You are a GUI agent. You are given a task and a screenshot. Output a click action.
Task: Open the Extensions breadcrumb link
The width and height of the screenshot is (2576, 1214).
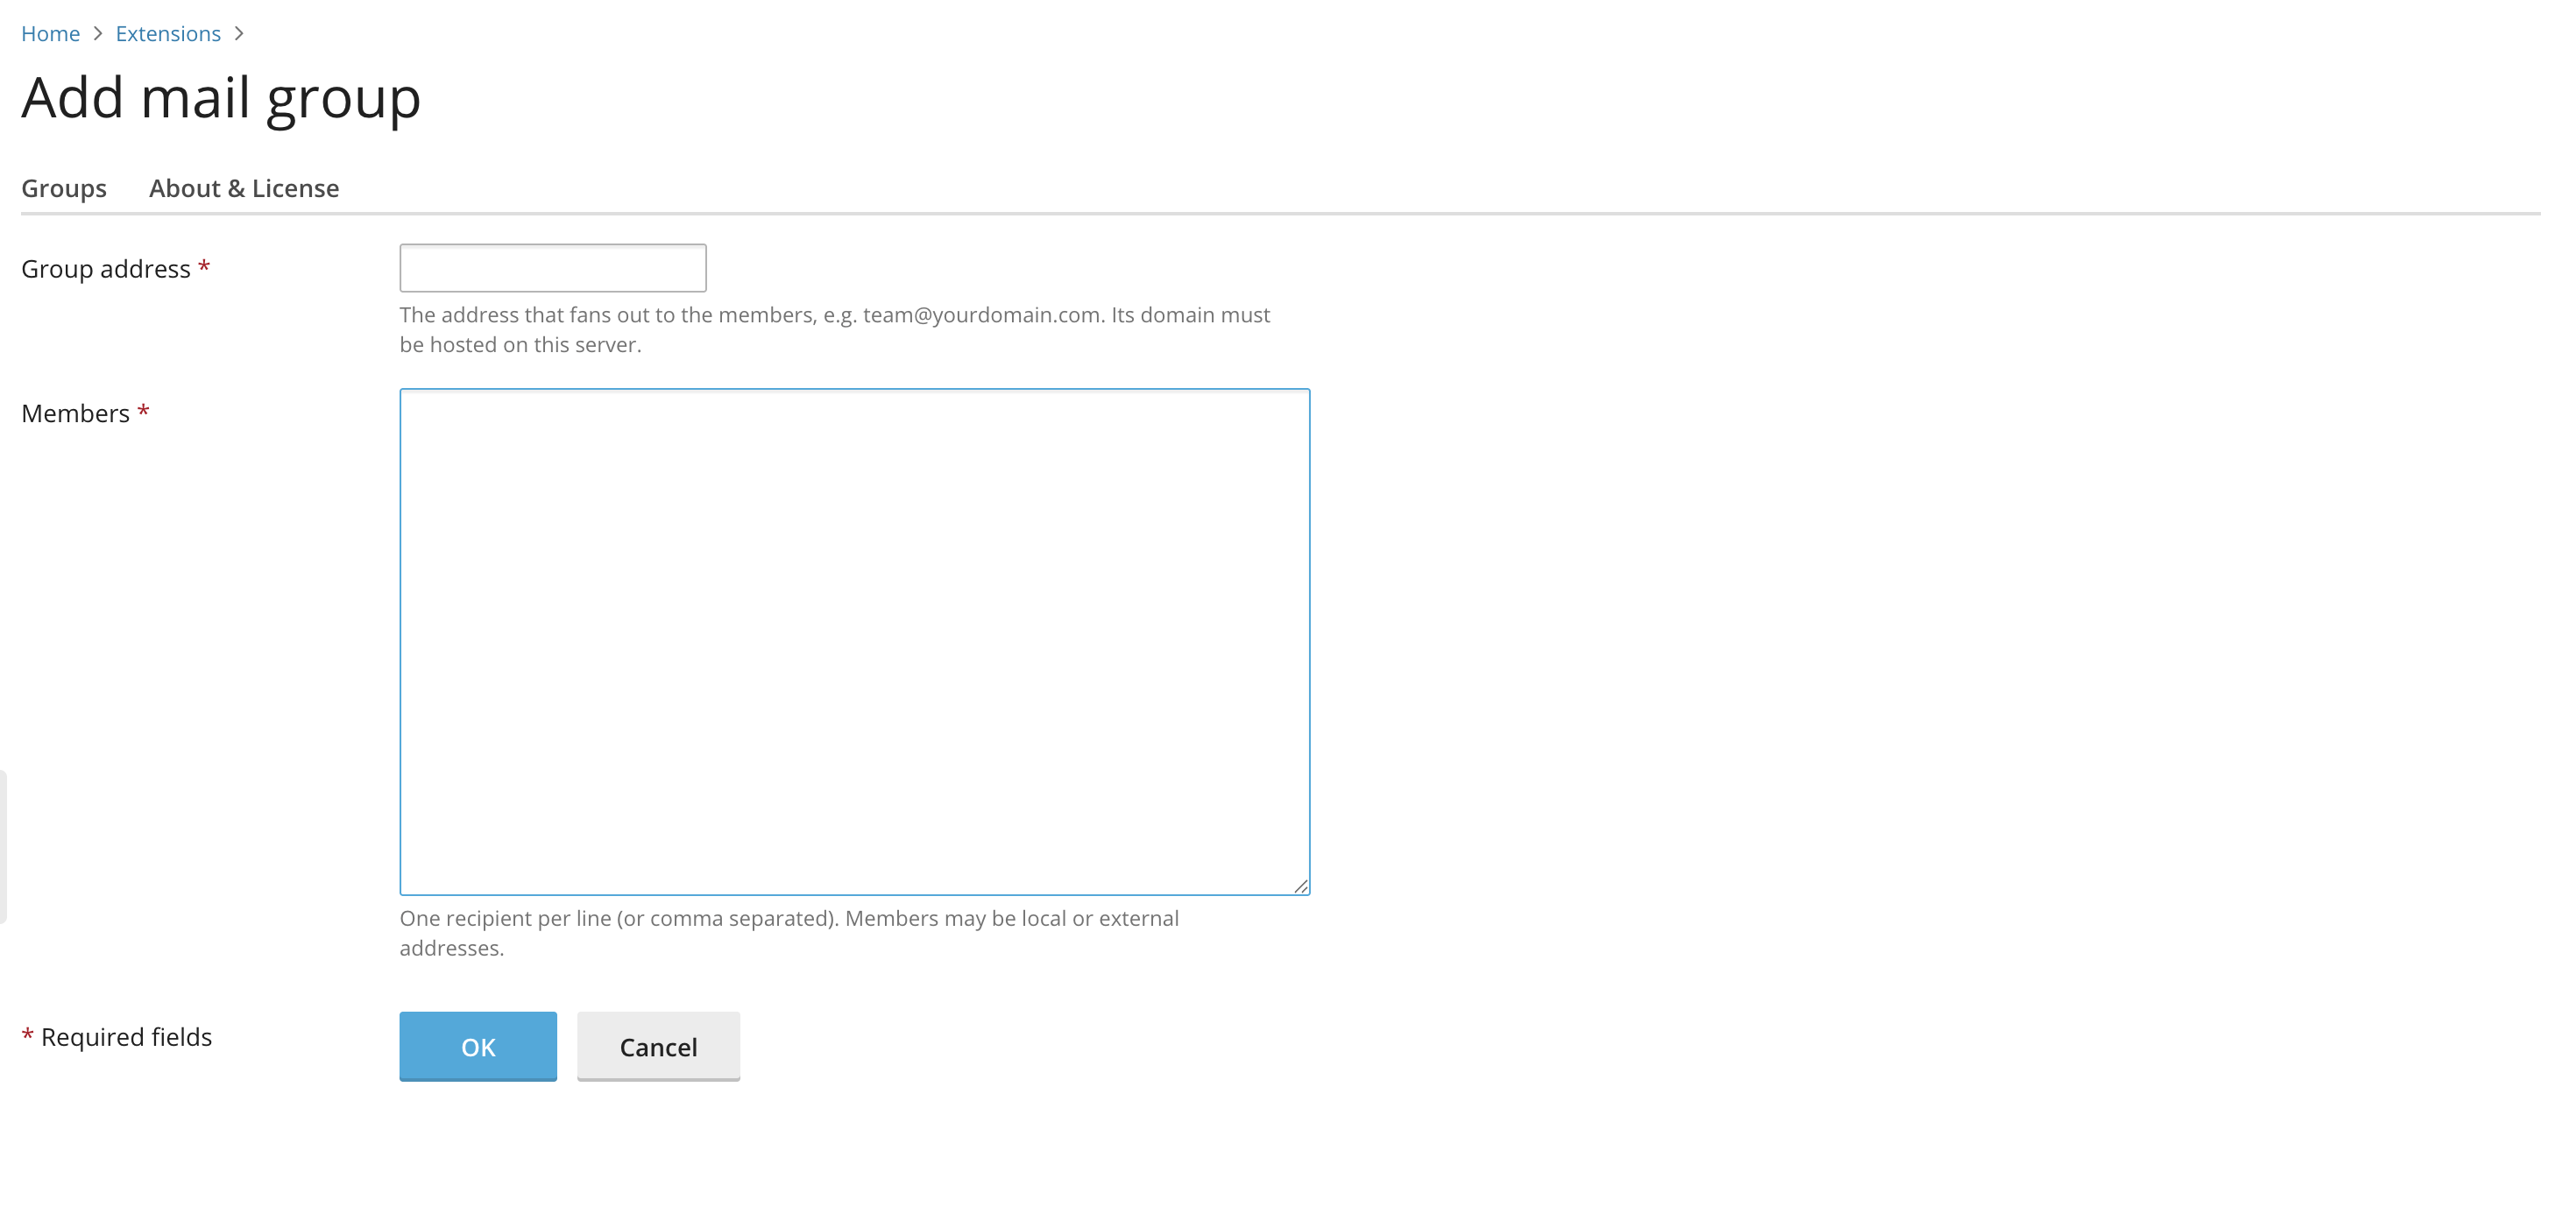click(x=168, y=33)
